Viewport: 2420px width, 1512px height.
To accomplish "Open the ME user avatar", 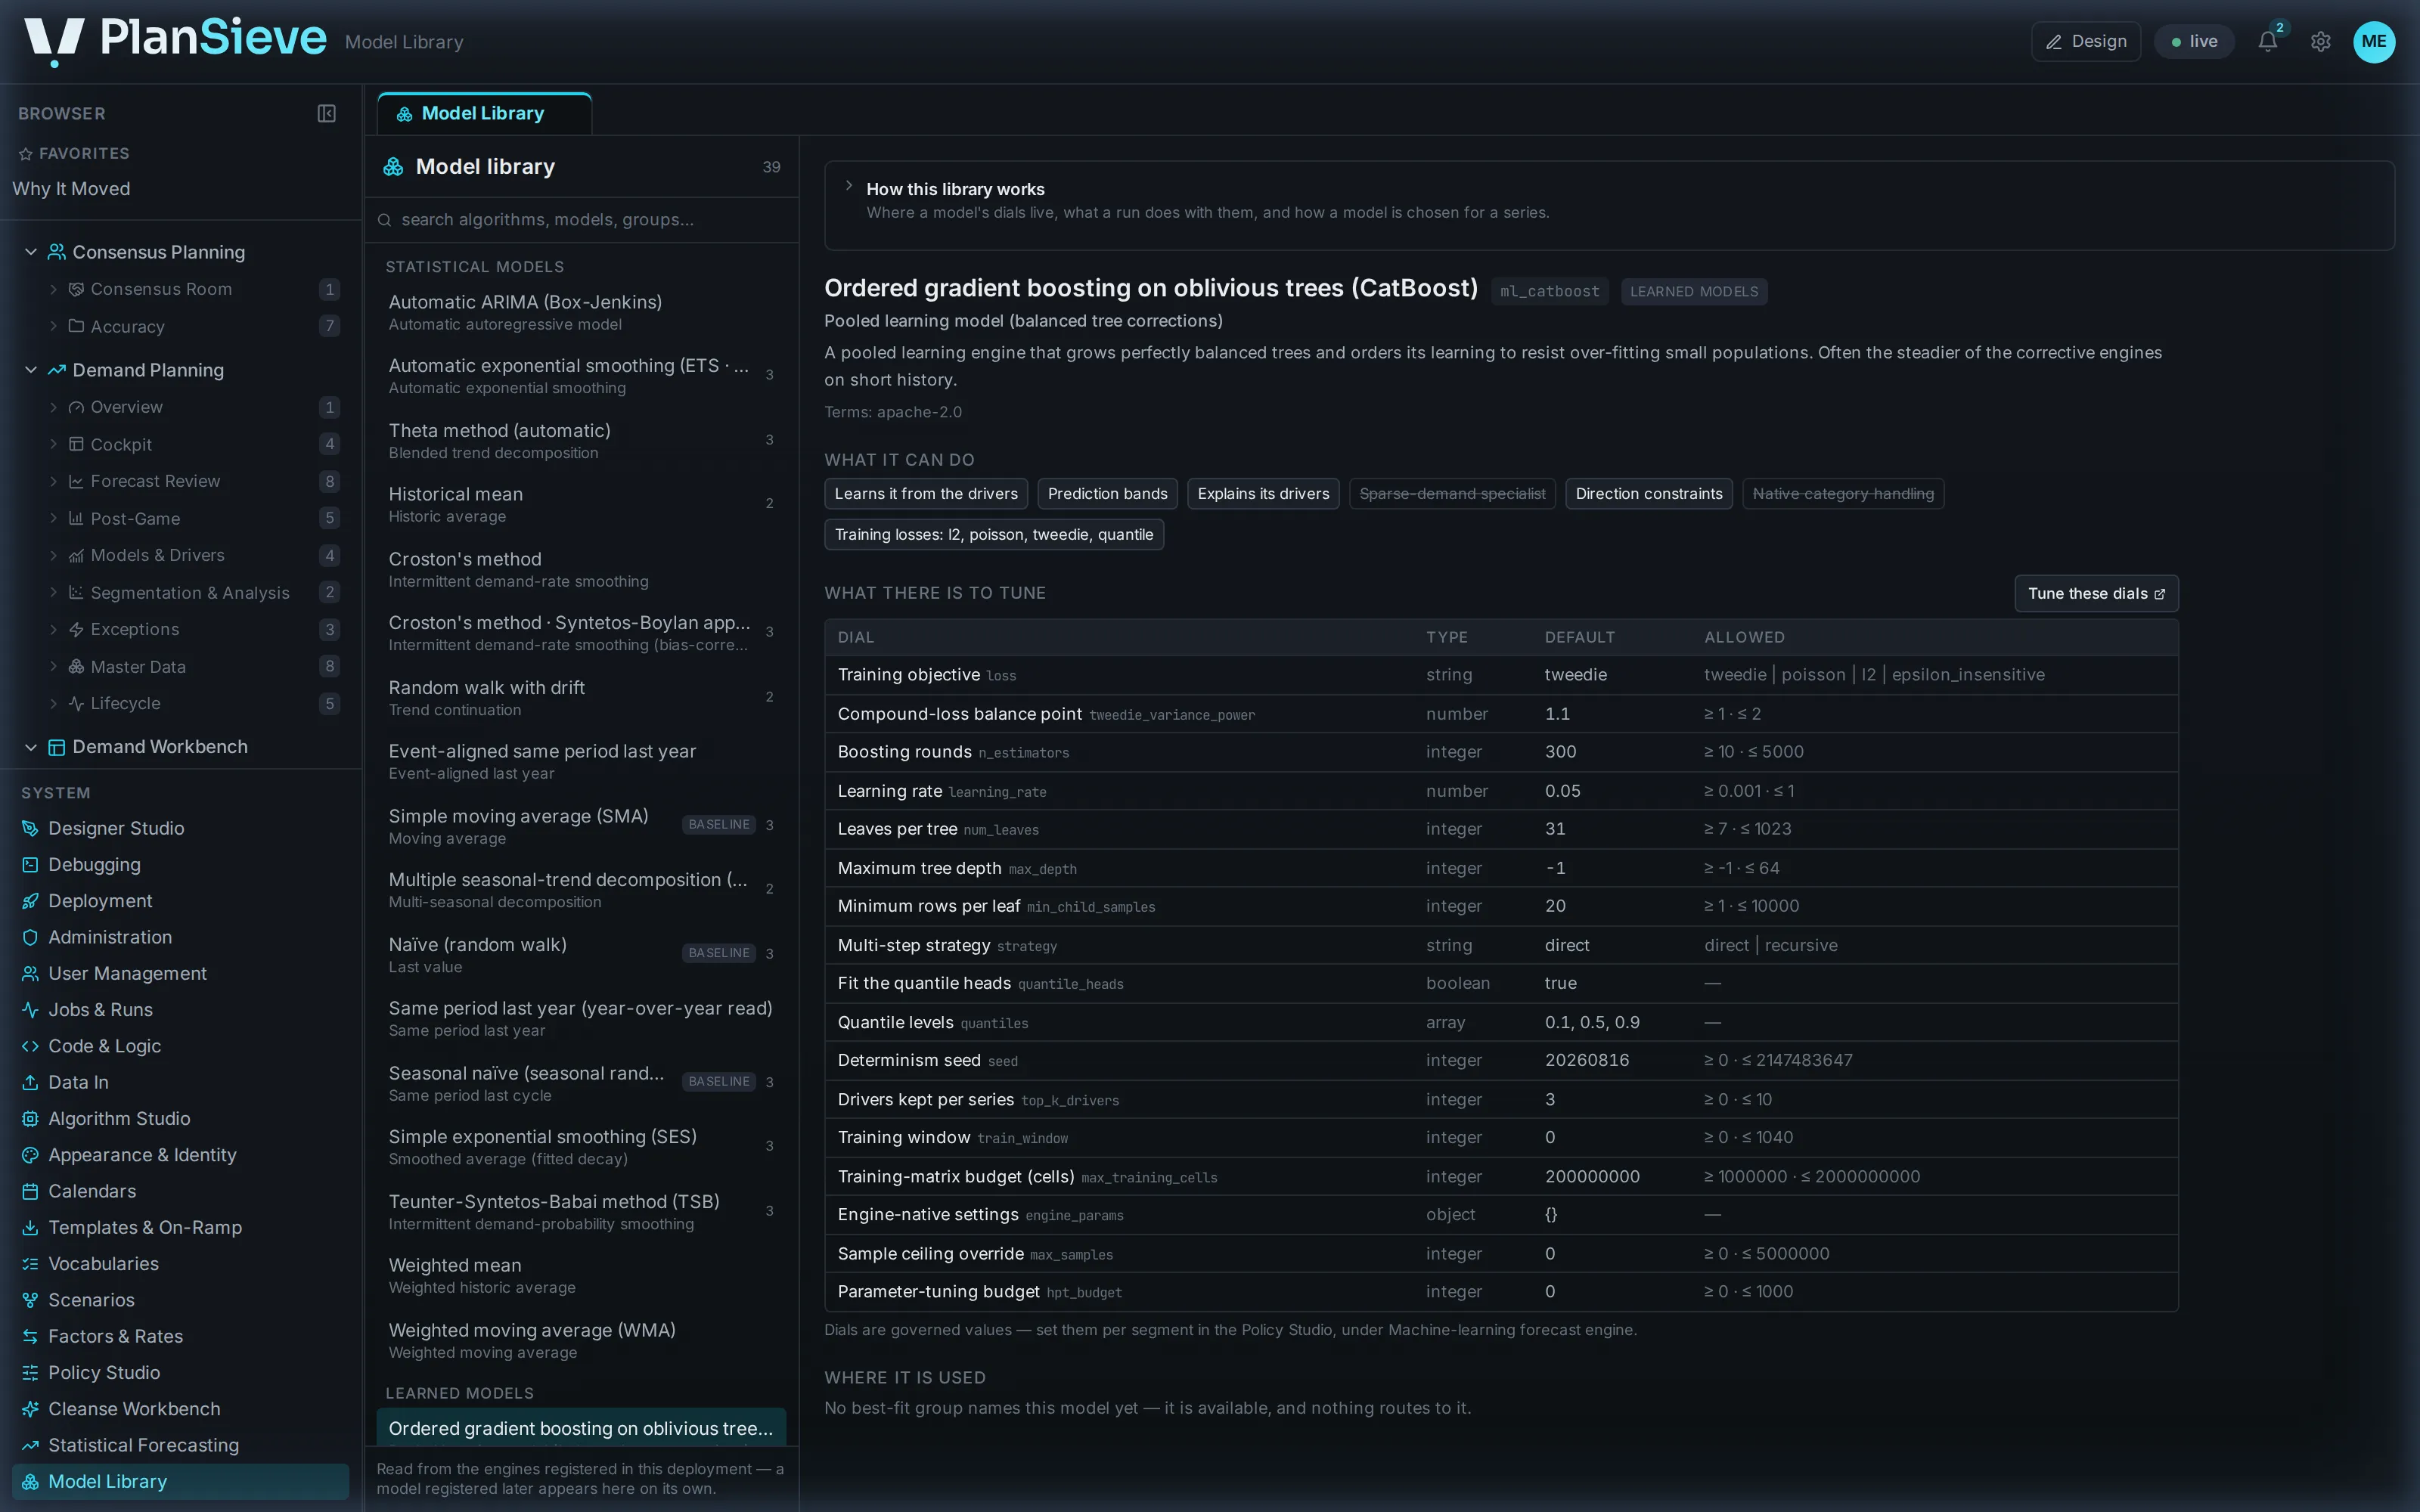I will [x=2374, y=41].
